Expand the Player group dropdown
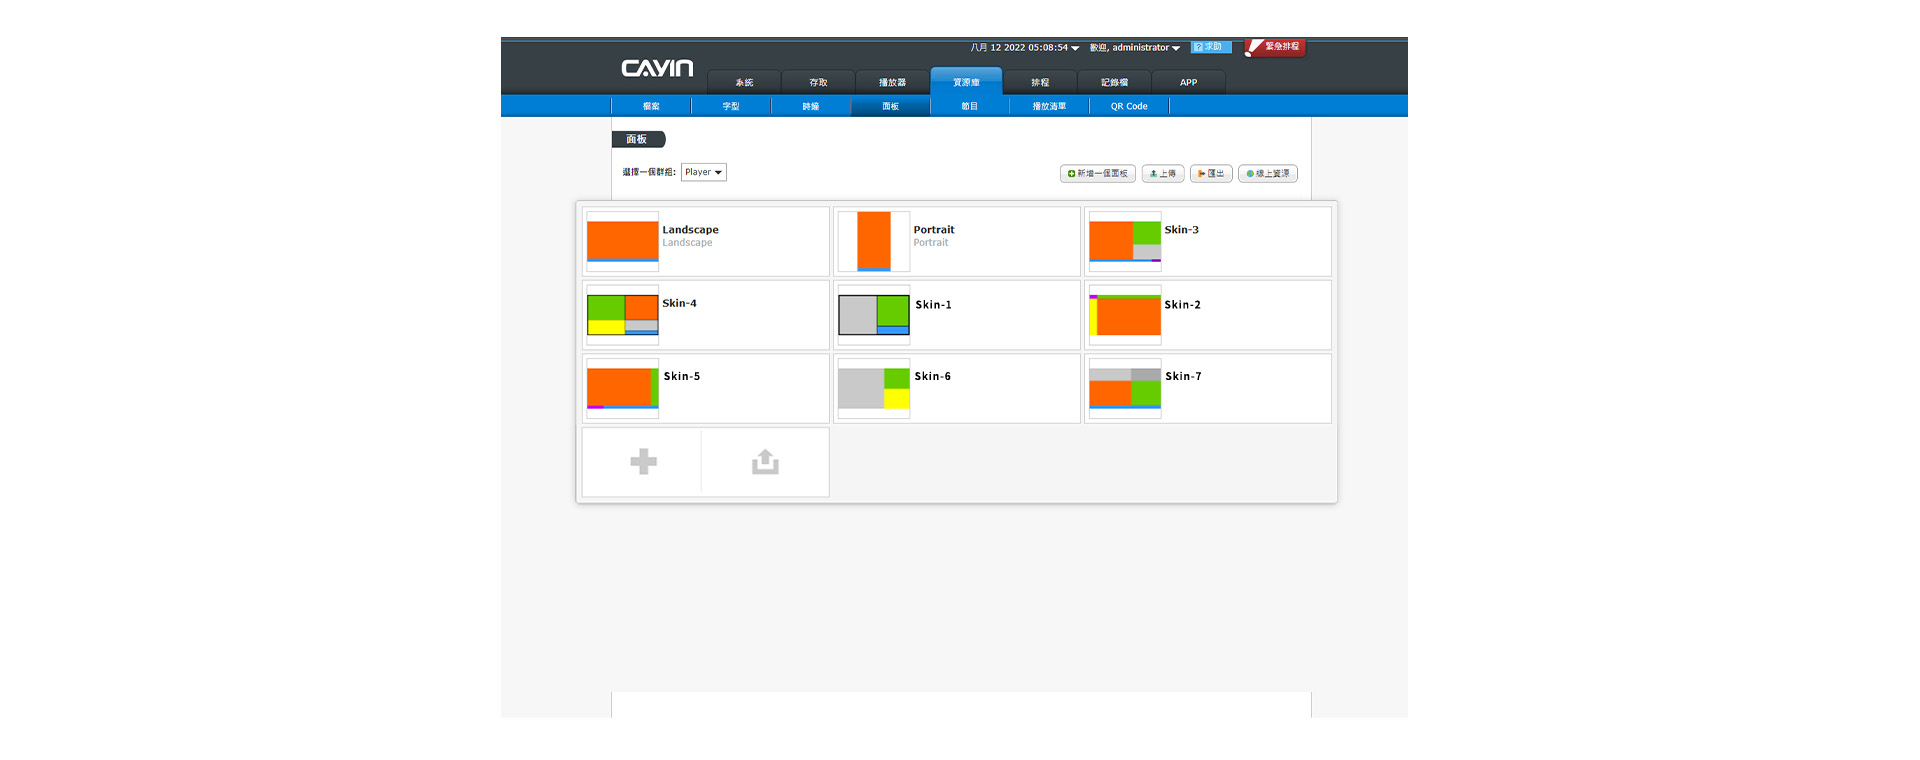Viewport: 1920px width, 760px height. click(x=703, y=172)
